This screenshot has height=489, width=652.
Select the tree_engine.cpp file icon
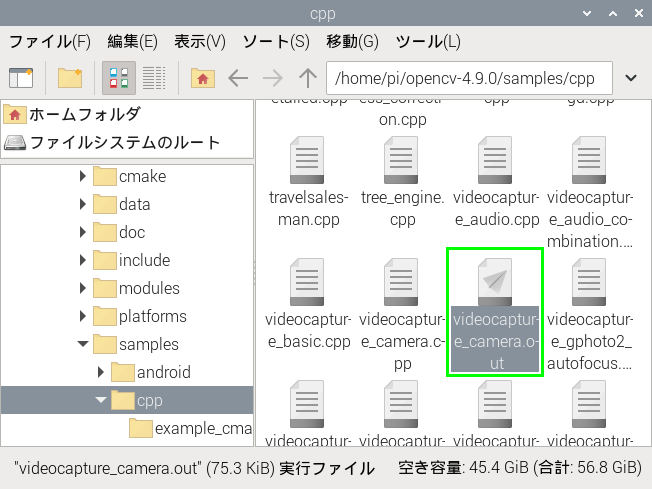point(401,160)
